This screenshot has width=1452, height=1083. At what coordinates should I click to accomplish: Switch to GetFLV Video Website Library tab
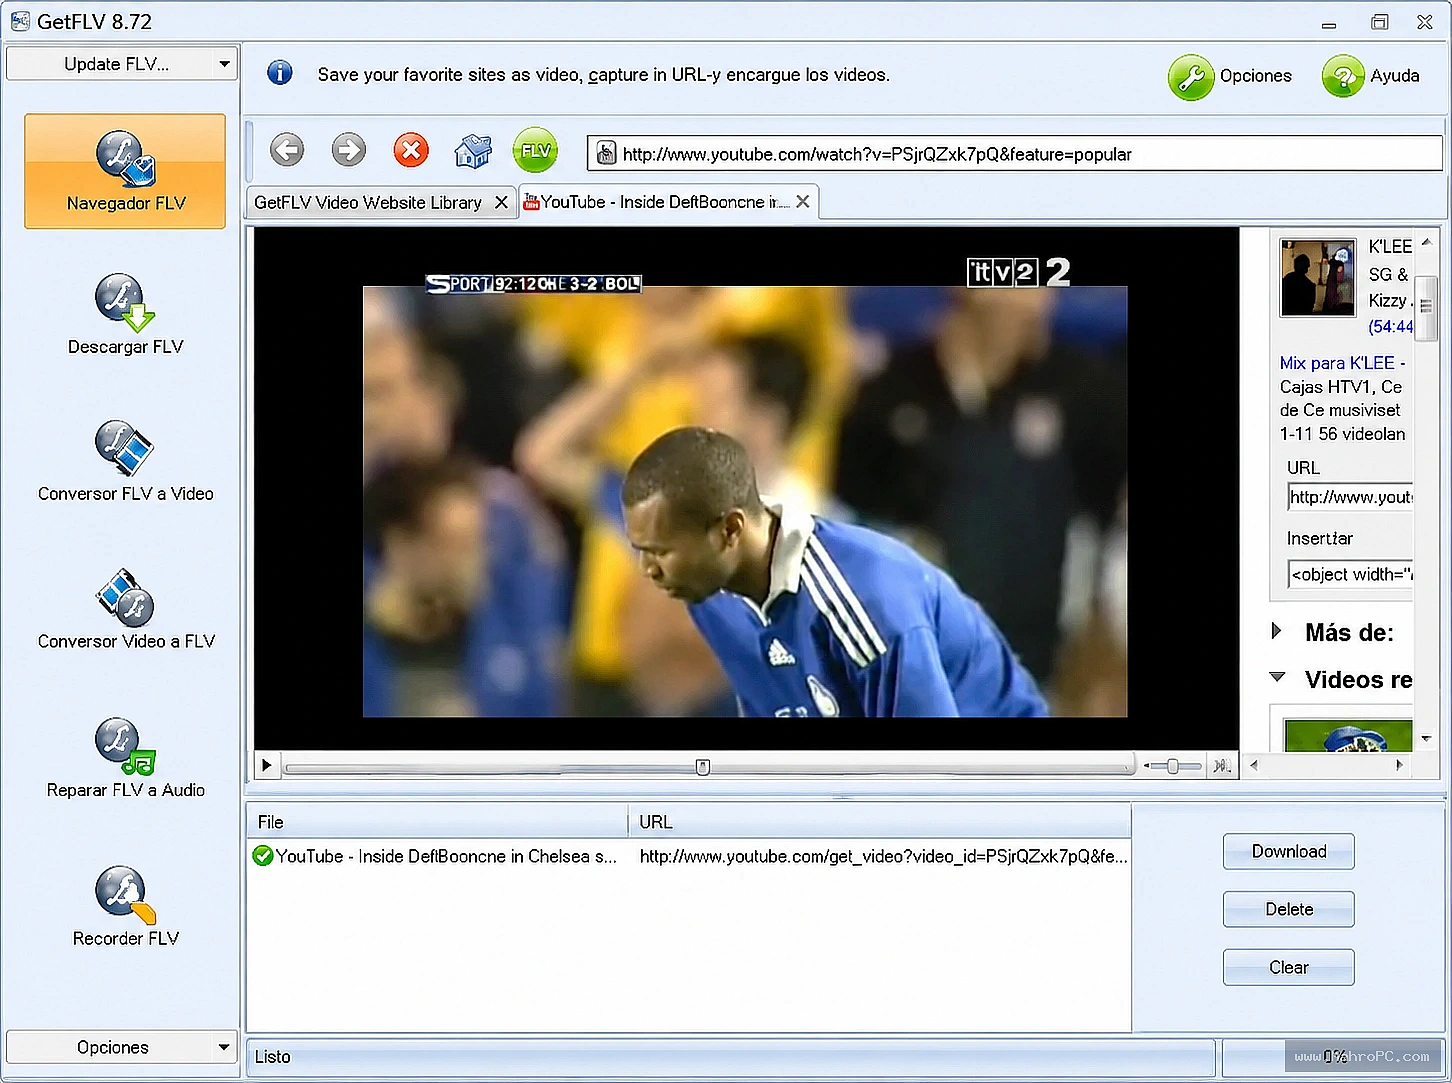click(x=368, y=202)
